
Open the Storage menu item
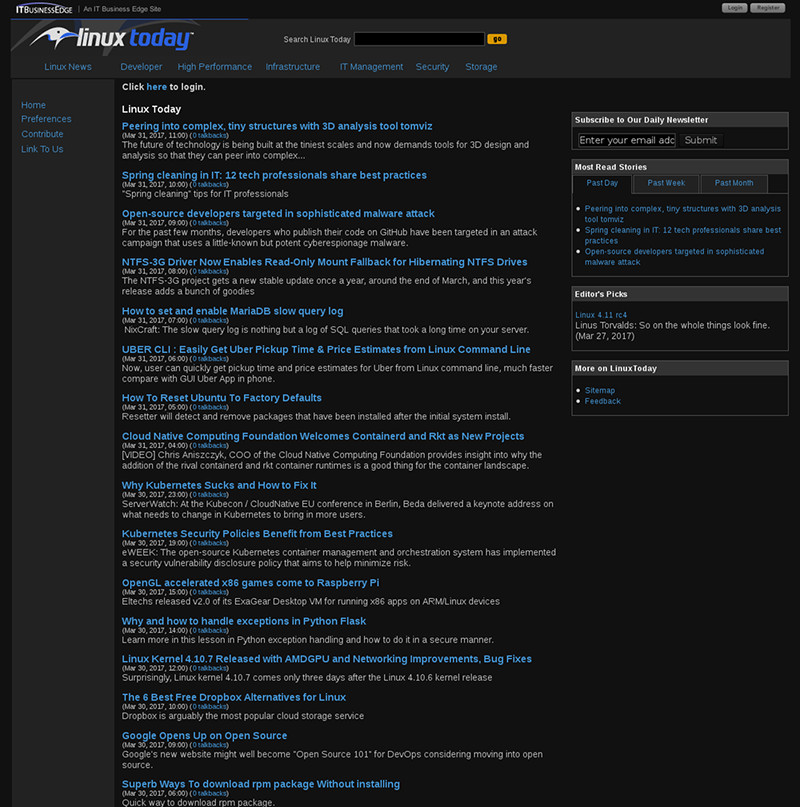pyautogui.click(x=481, y=67)
